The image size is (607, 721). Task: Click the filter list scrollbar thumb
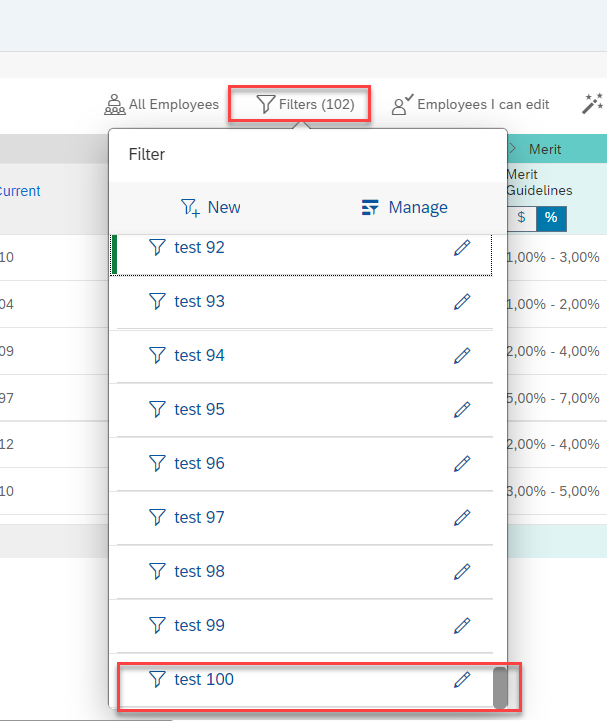click(500, 688)
